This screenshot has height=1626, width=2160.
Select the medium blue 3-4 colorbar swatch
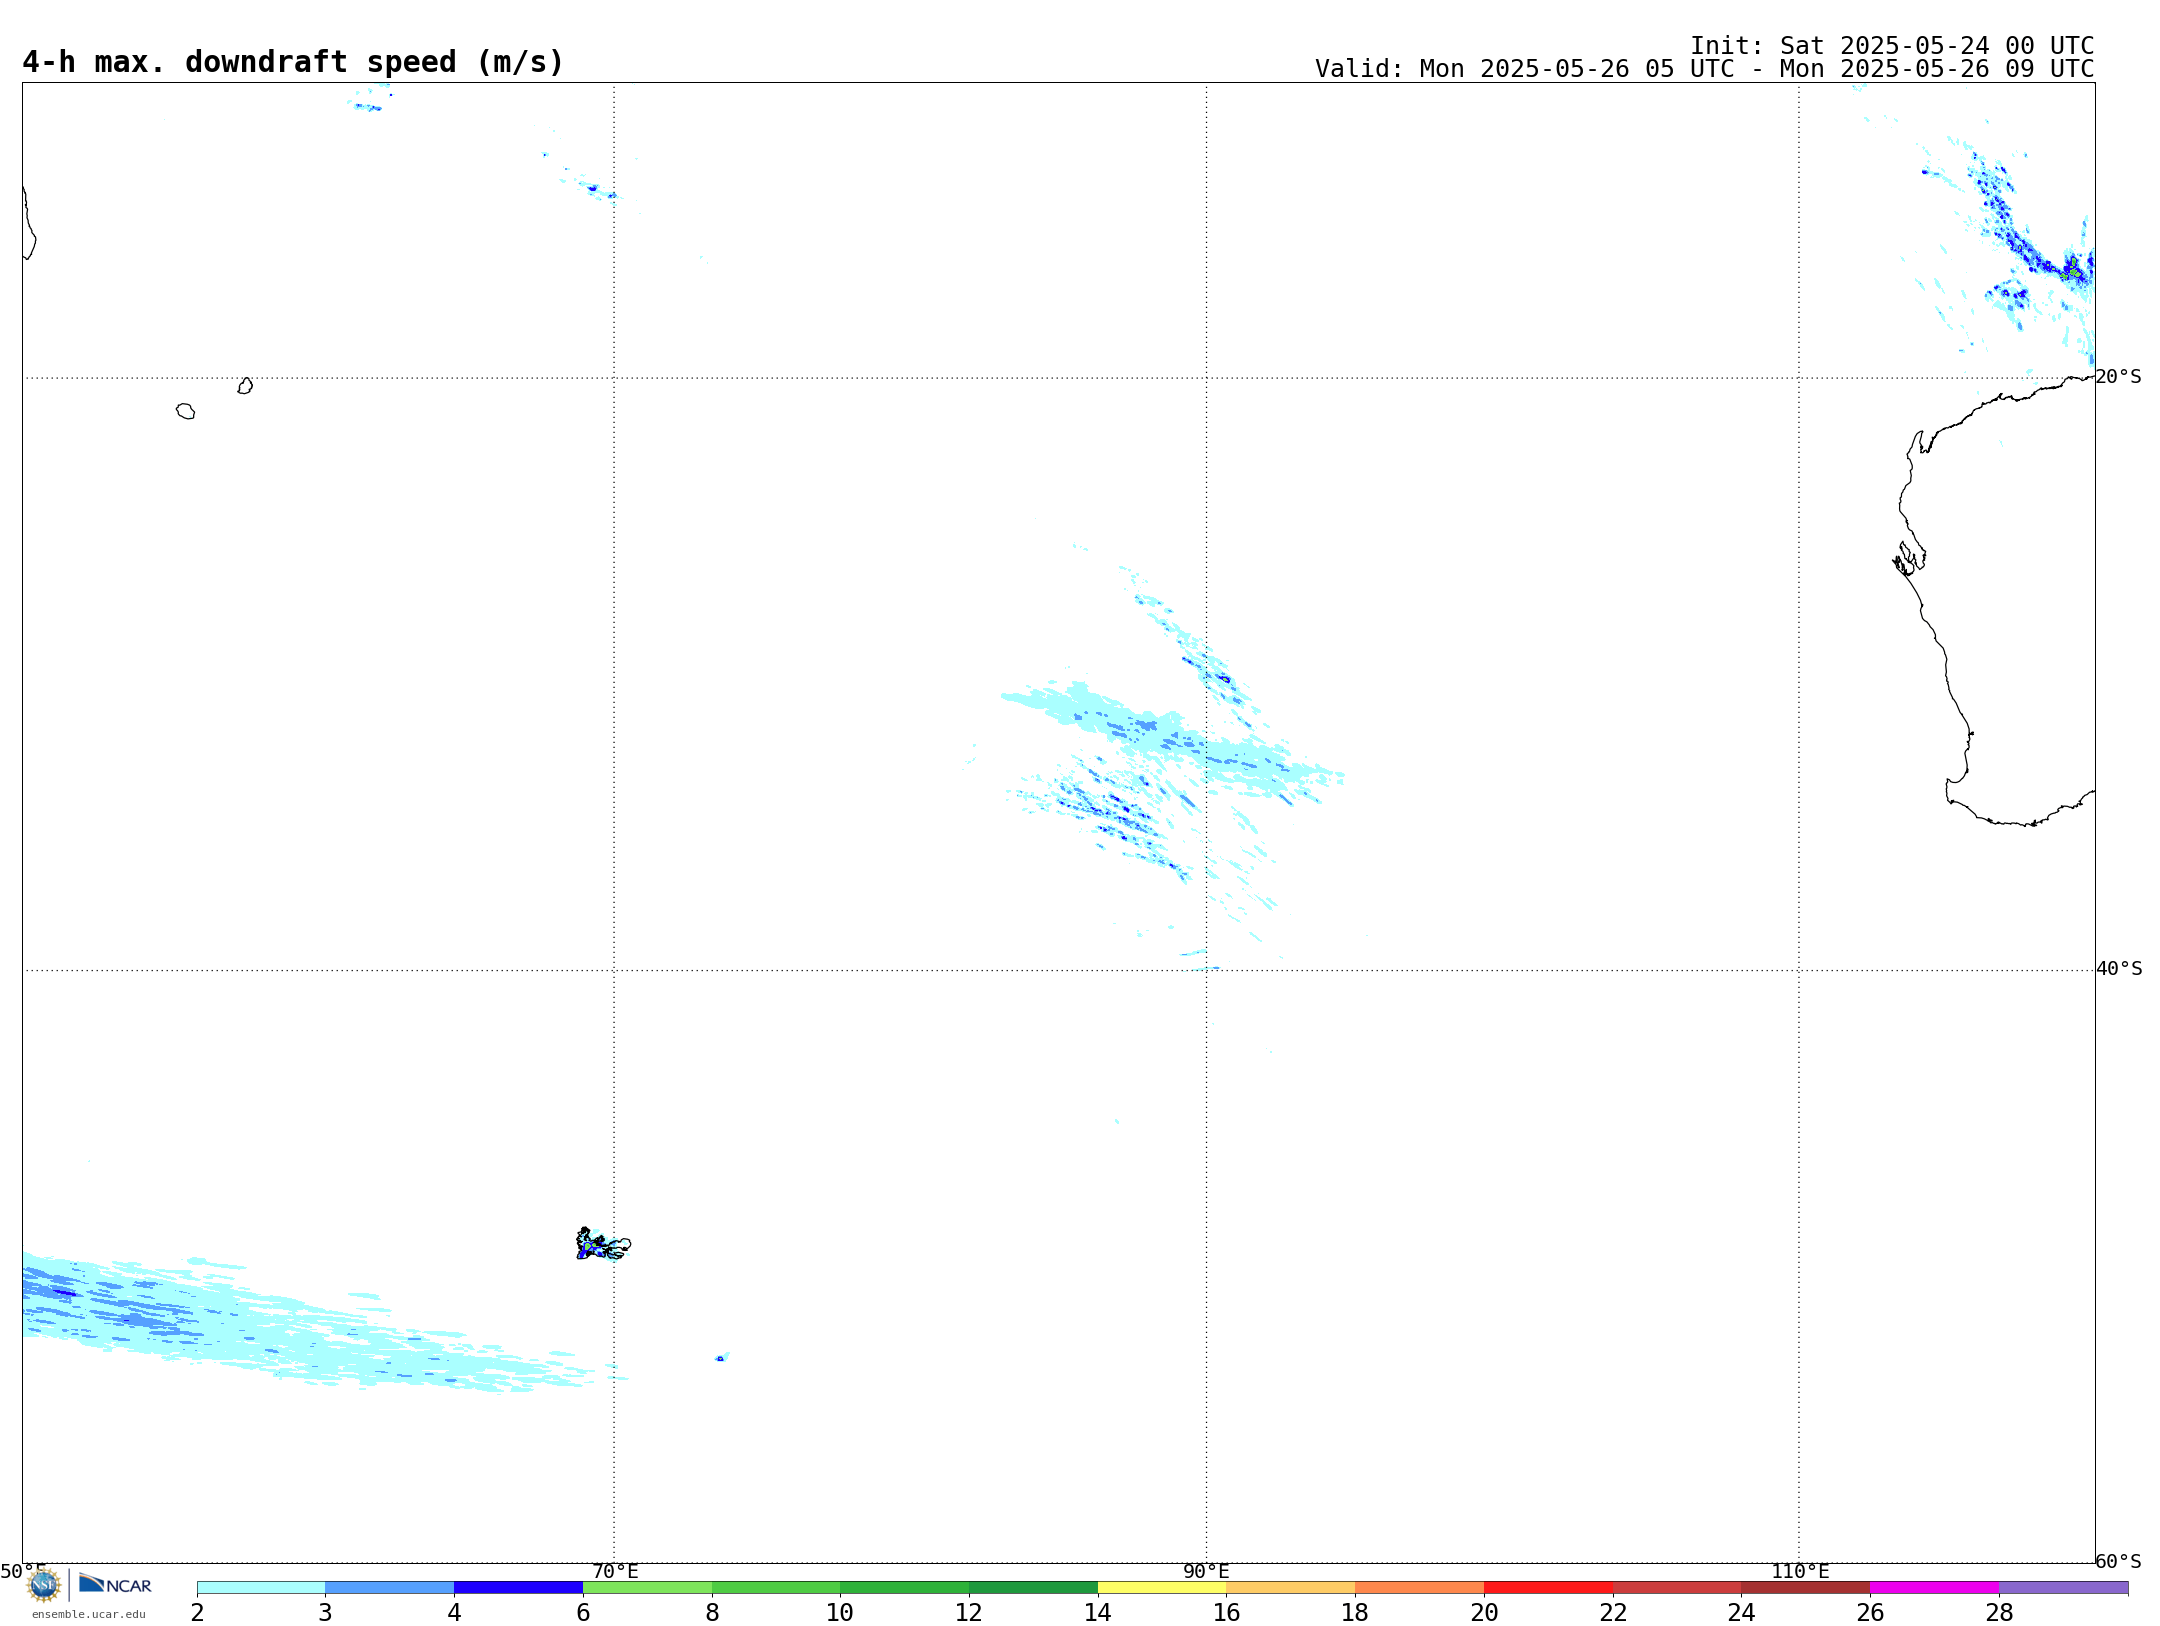click(390, 1588)
